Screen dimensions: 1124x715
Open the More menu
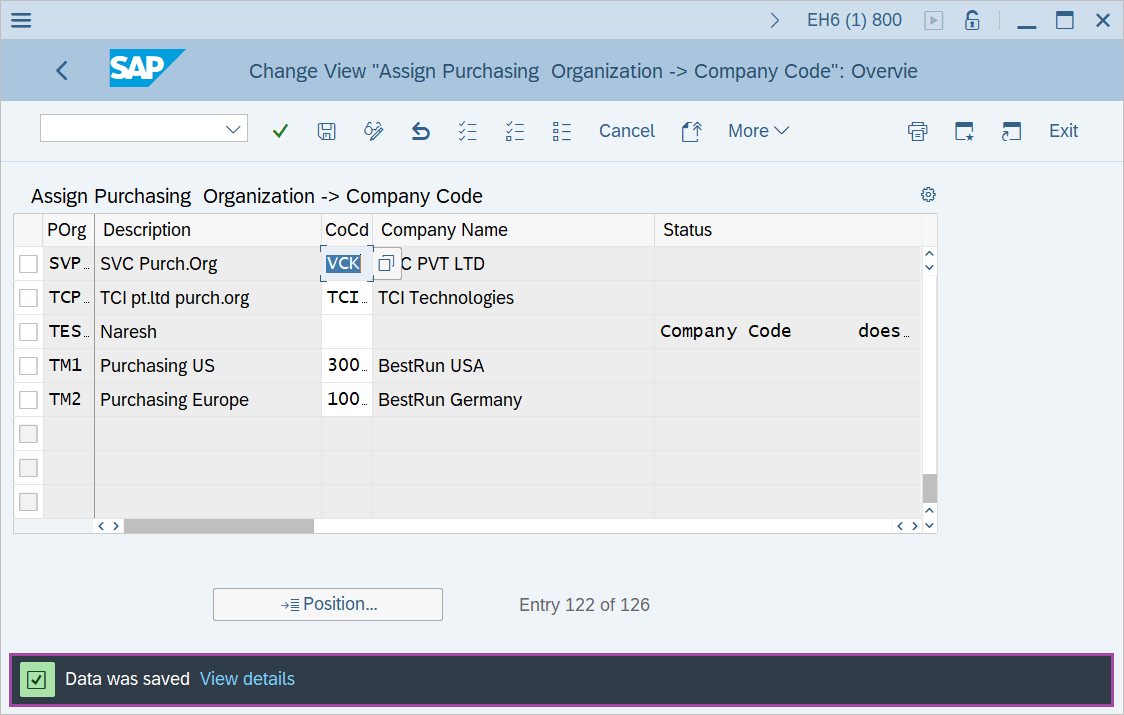point(758,130)
